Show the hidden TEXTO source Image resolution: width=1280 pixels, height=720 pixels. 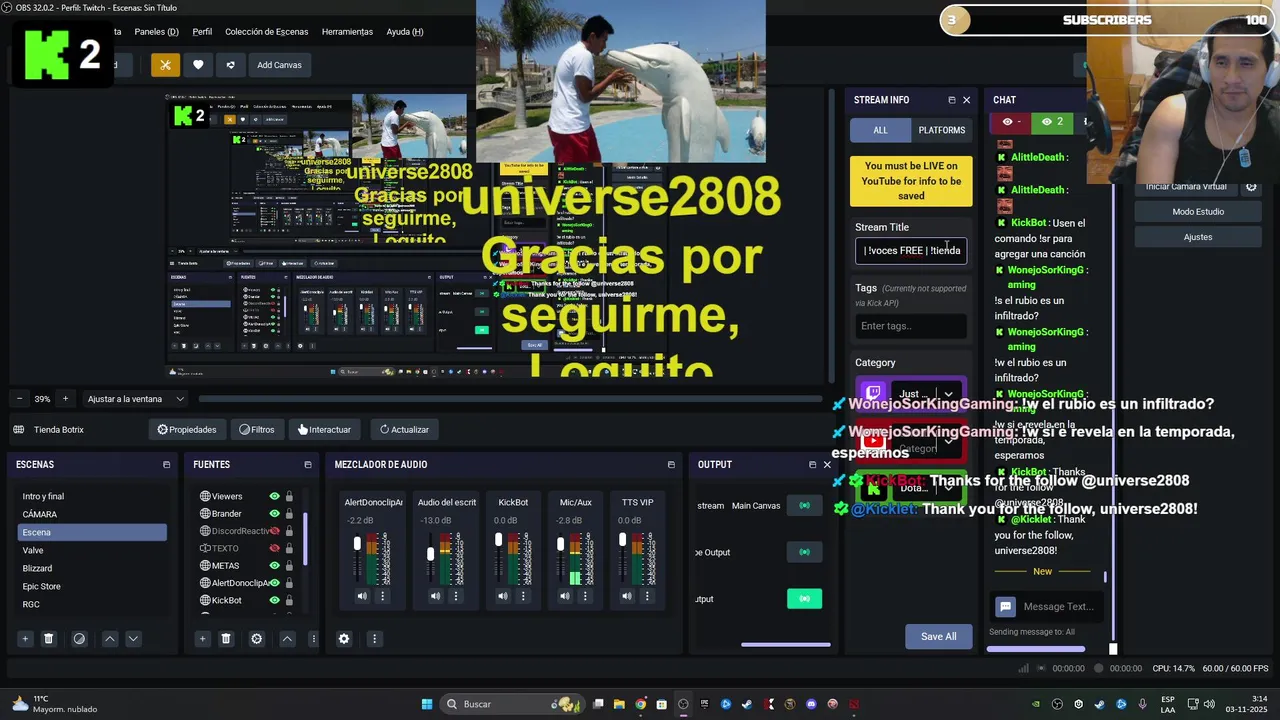(x=274, y=548)
